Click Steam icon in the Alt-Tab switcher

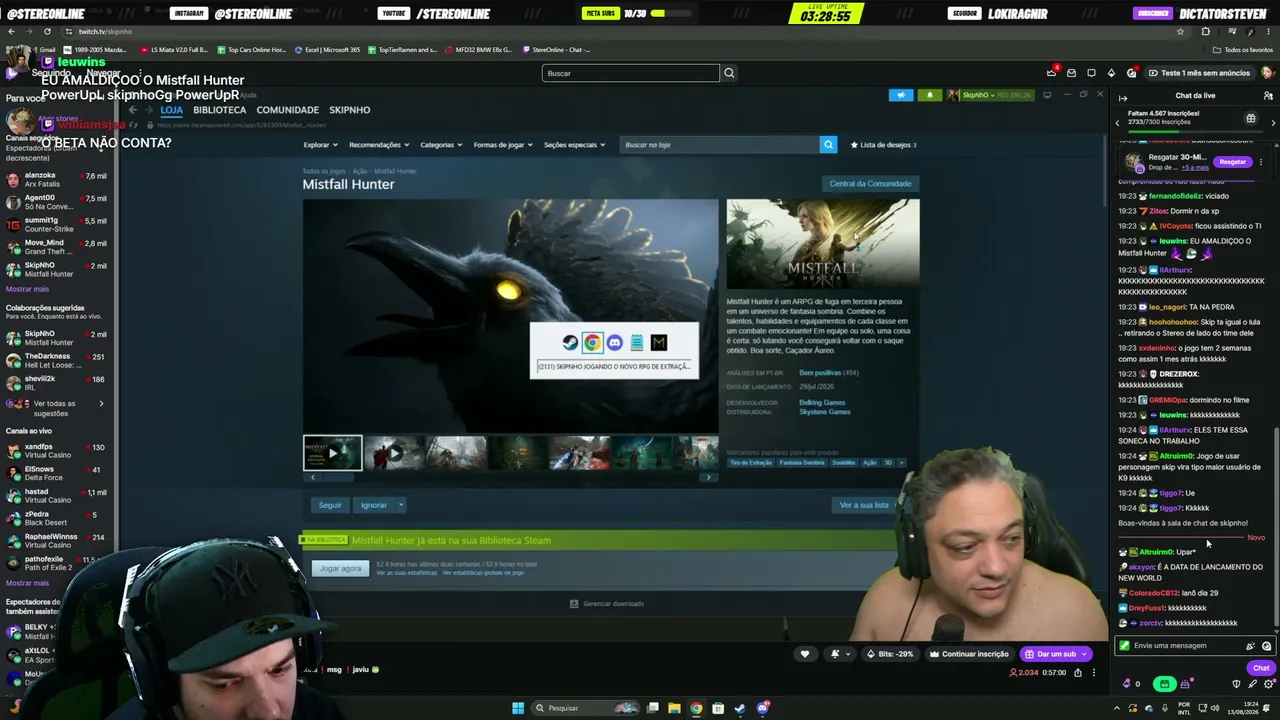(570, 343)
